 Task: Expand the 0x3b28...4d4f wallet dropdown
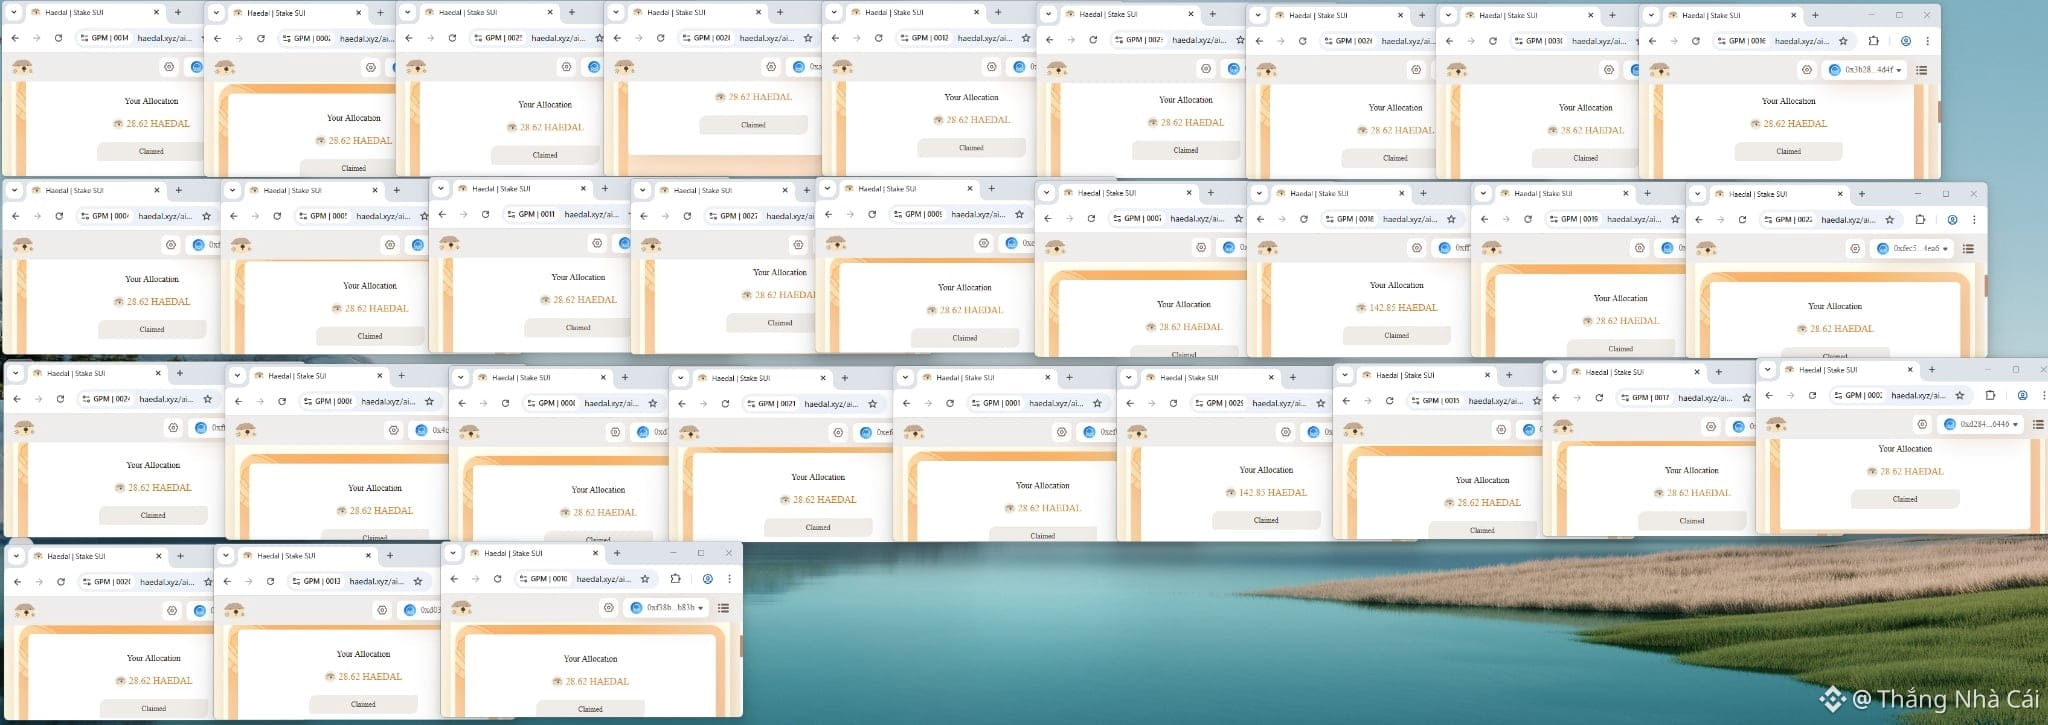tap(1864, 70)
